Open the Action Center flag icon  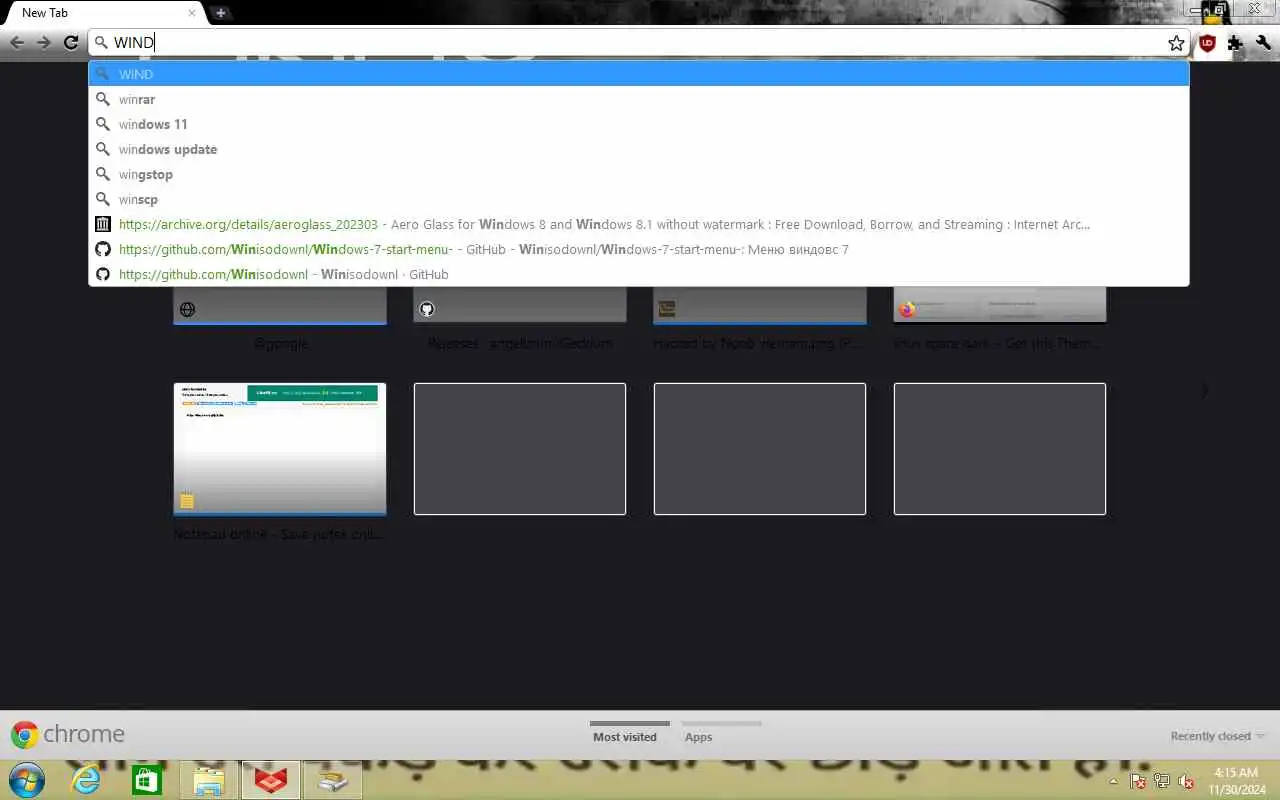tap(1138, 781)
